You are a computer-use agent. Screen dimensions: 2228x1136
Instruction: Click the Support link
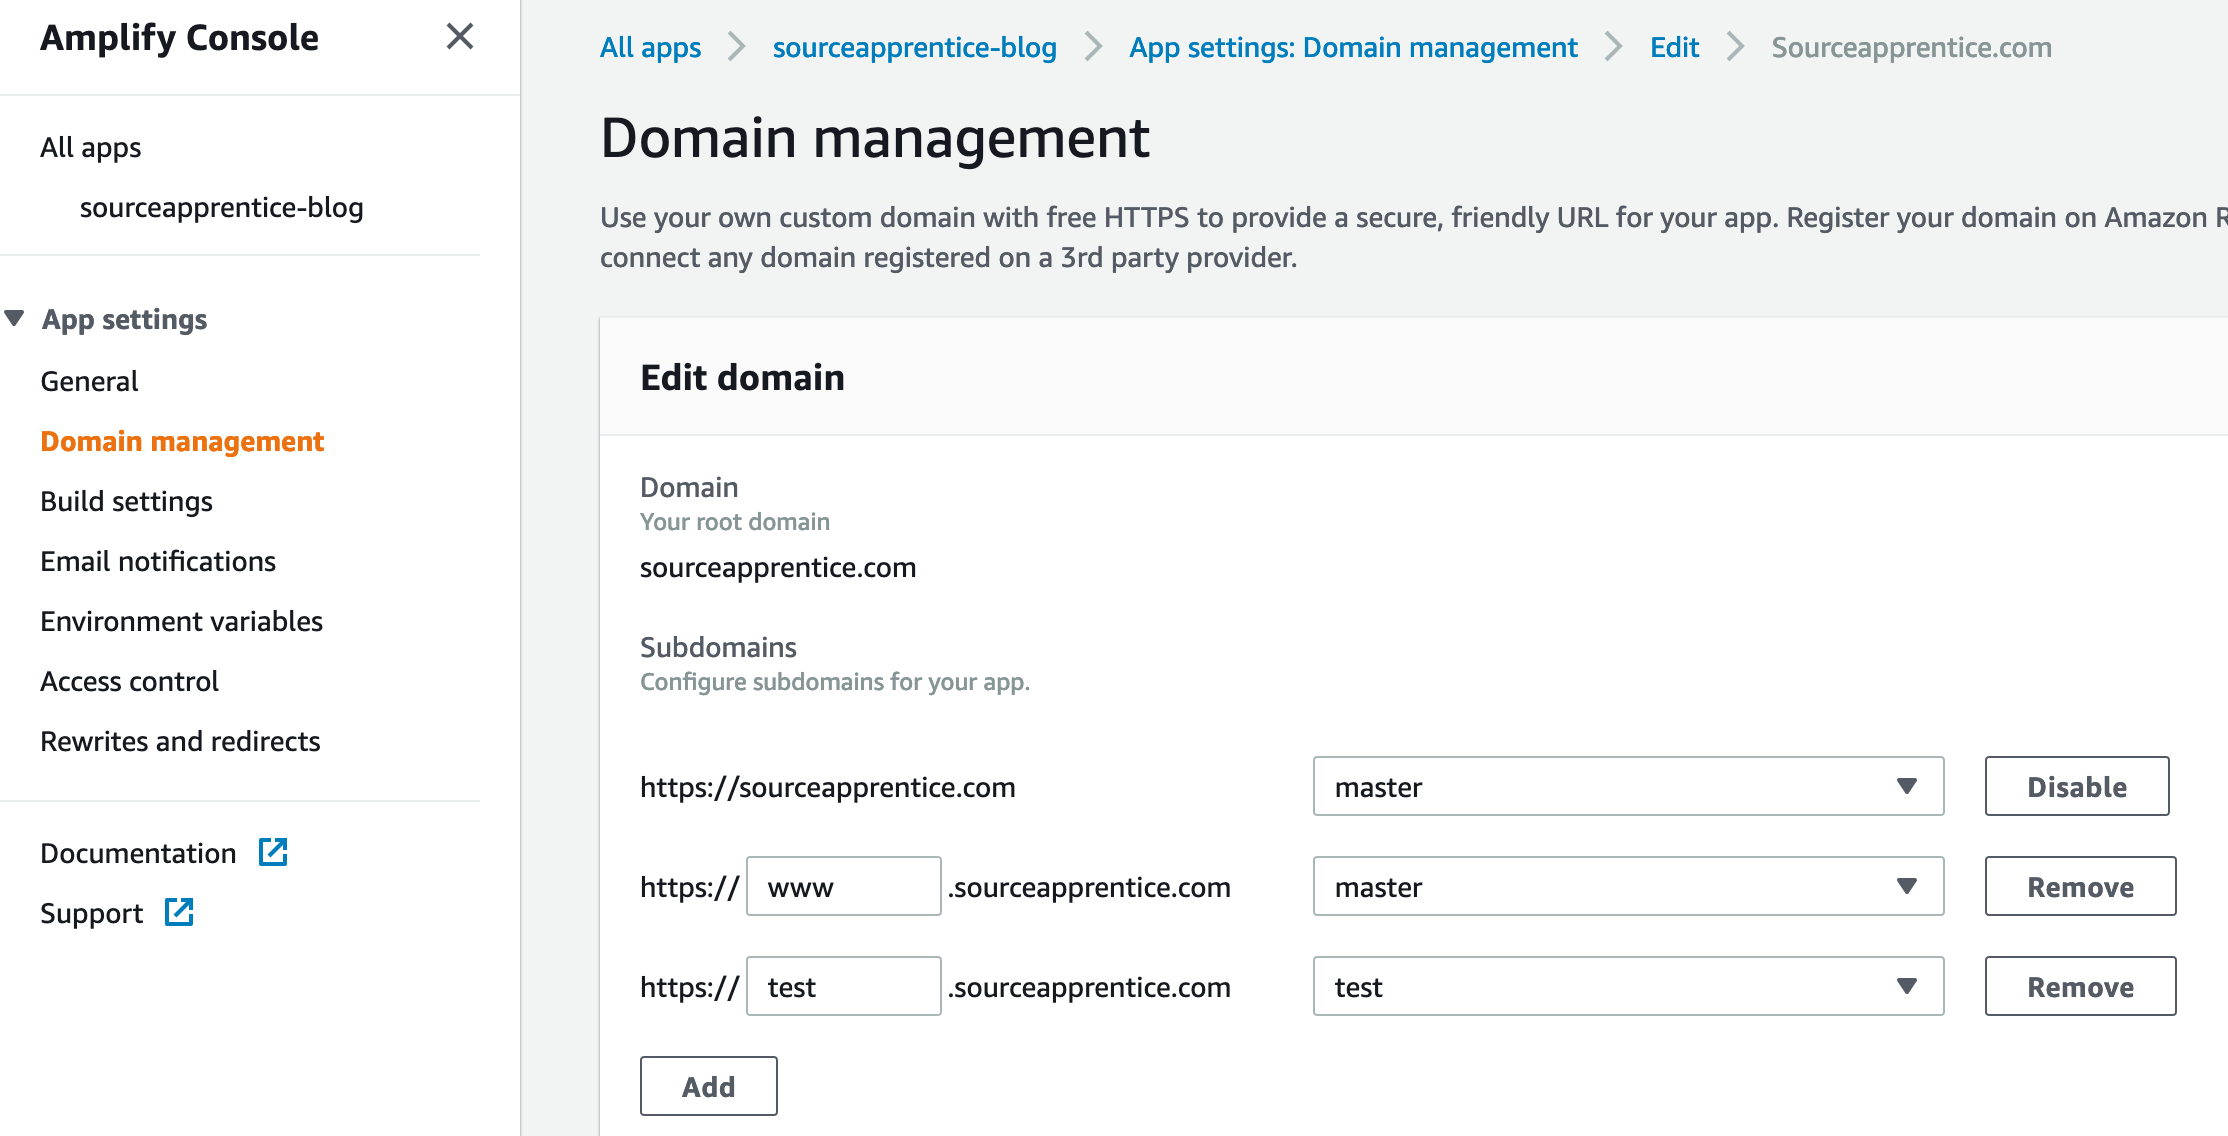tap(92, 913)
